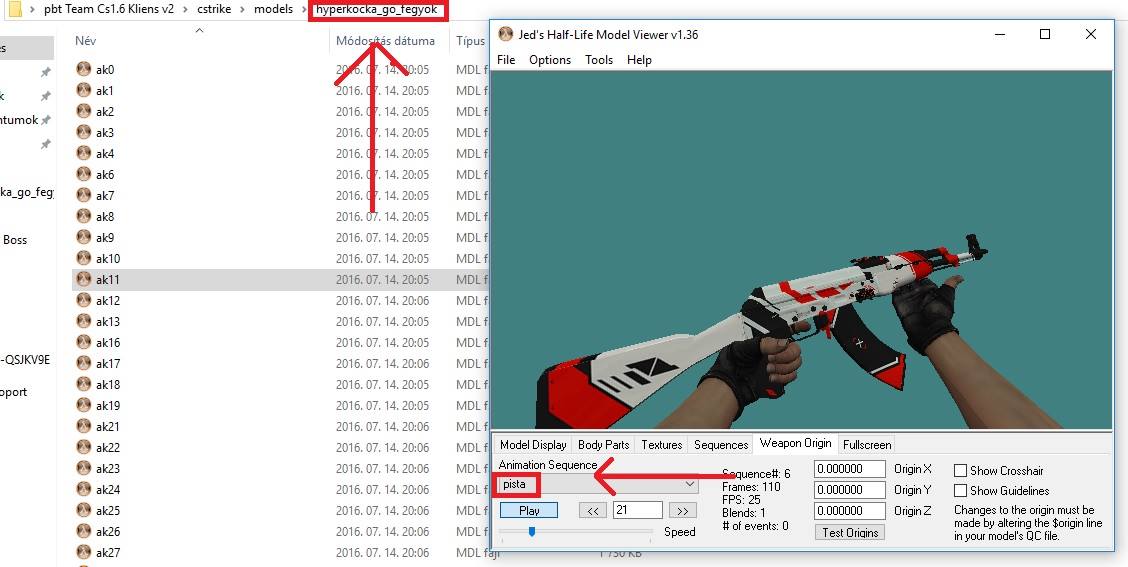Click the model icon beside ak9
Image resolution: width=1128 pixels, height=567 pixels.
83,237
